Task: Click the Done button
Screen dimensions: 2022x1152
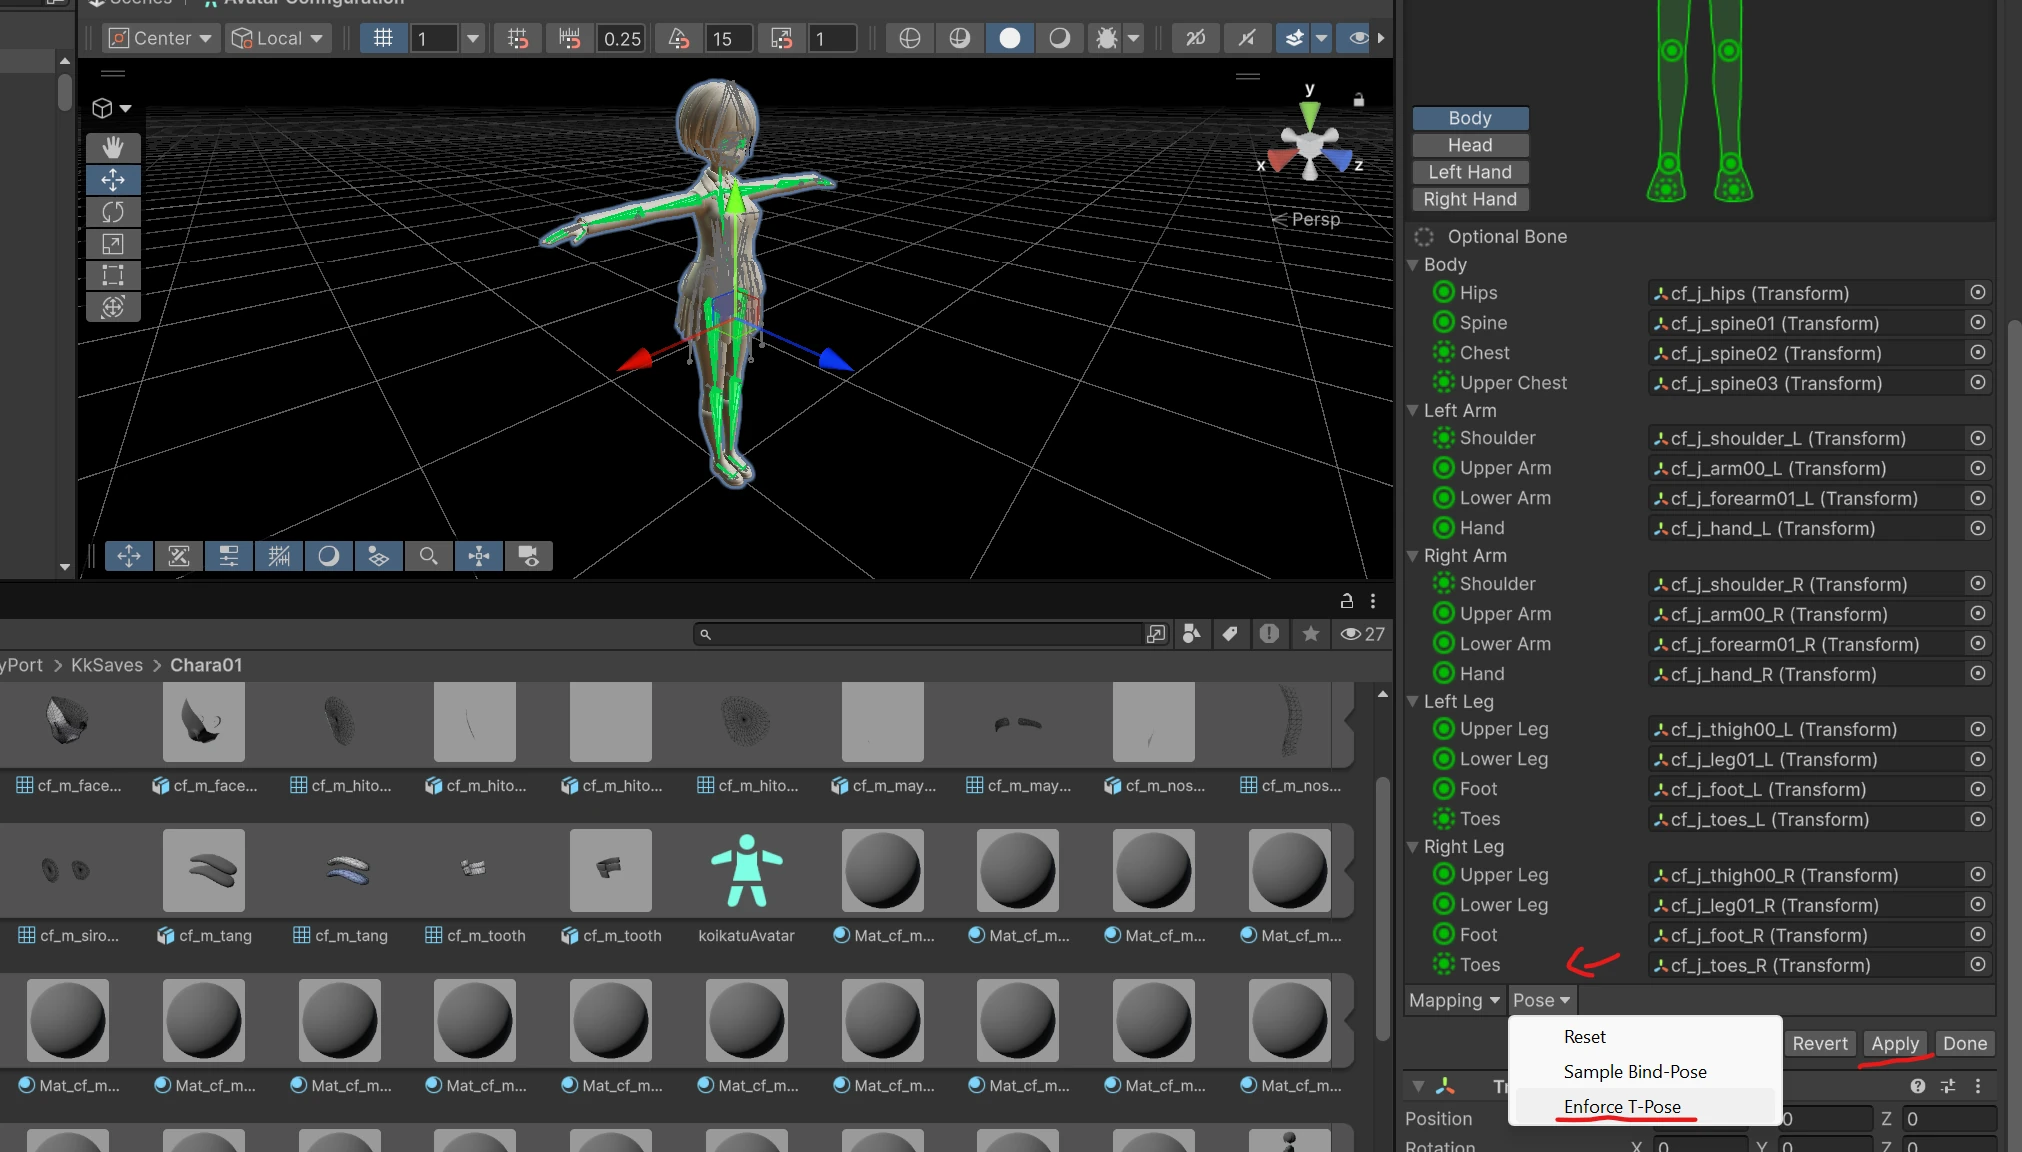Action: (1964, 1043)
